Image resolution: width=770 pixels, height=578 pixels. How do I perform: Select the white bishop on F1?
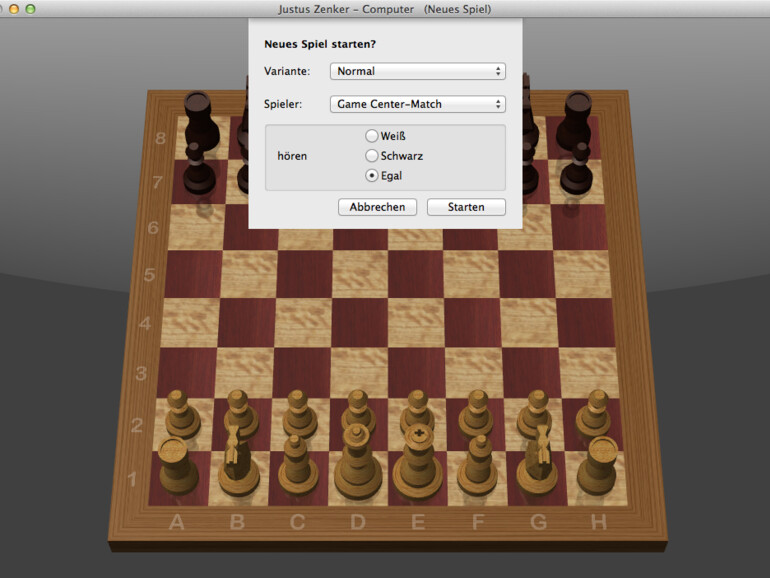point(477,466)
